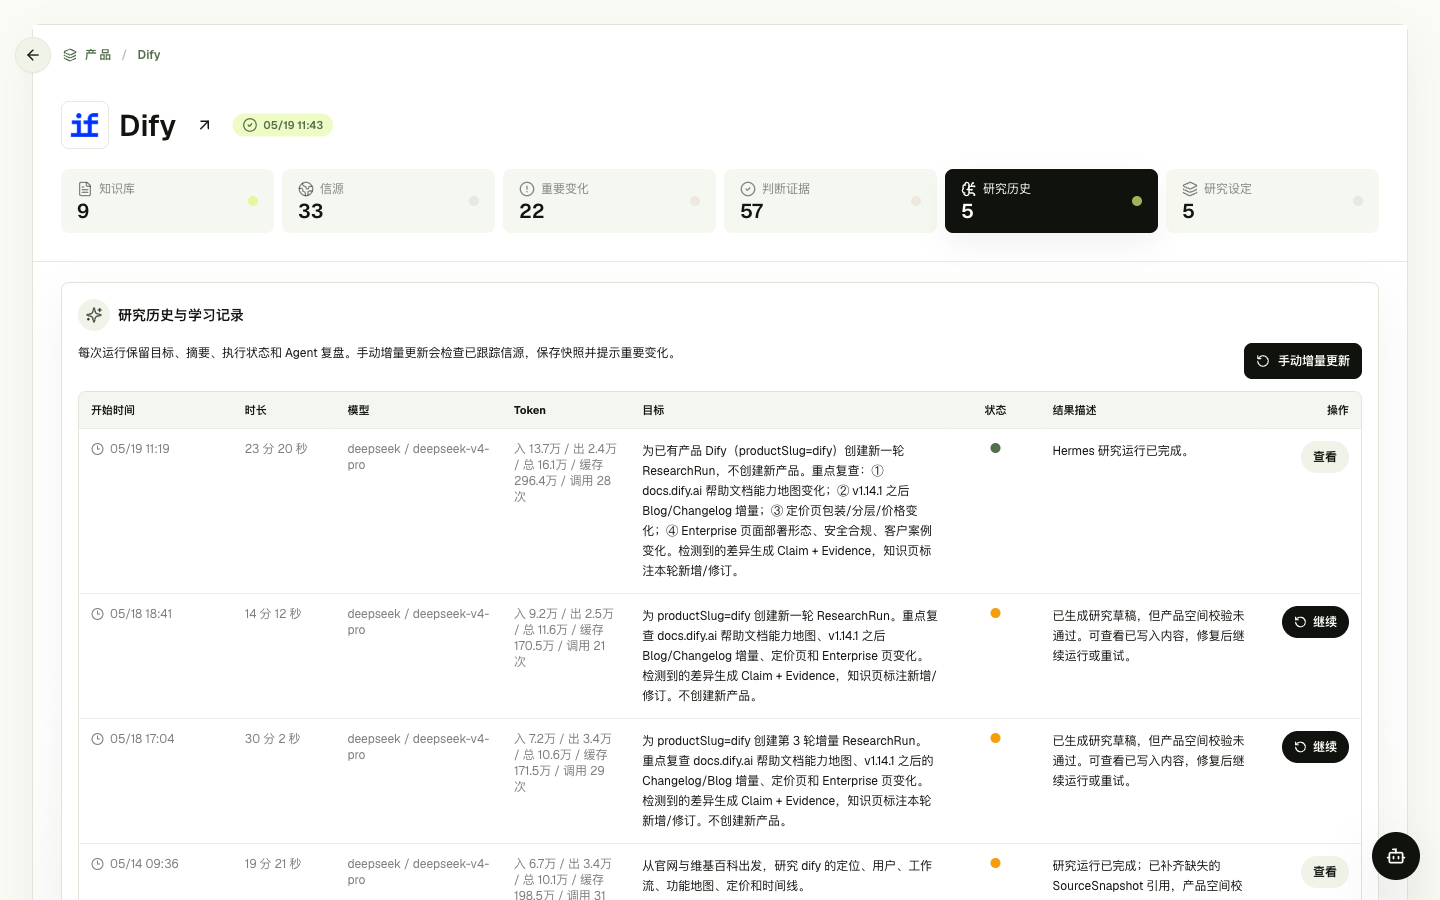1440x900 pixels.
Task: Click the start time 05/18 17:04
Action: click(142, 739)
